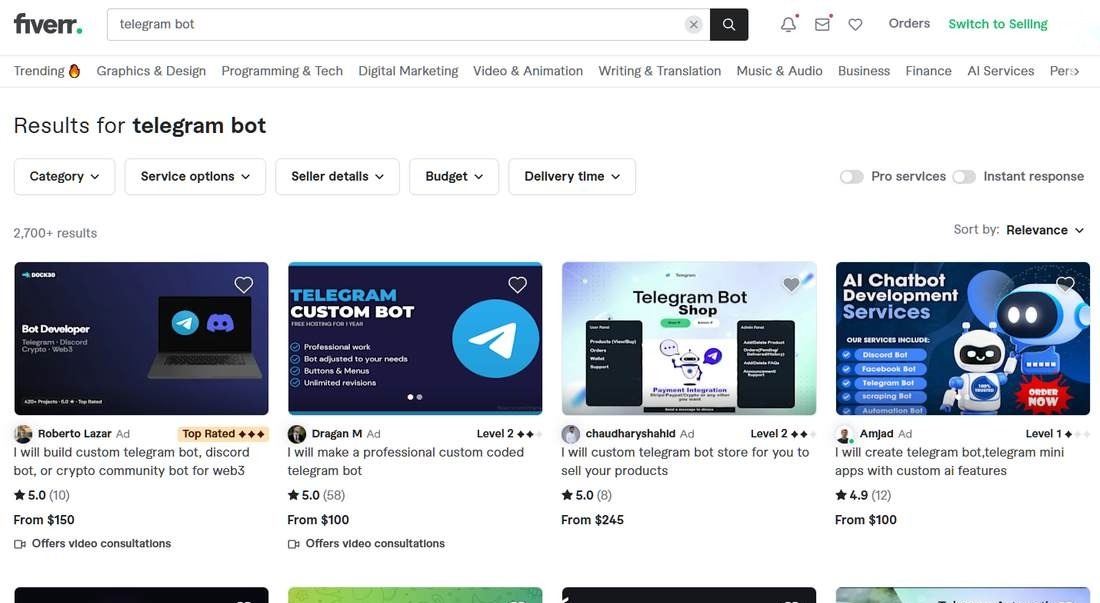Screen dimensions: 1100x603
Task: Click the Fiverr logo
Action: pos(48,24)
